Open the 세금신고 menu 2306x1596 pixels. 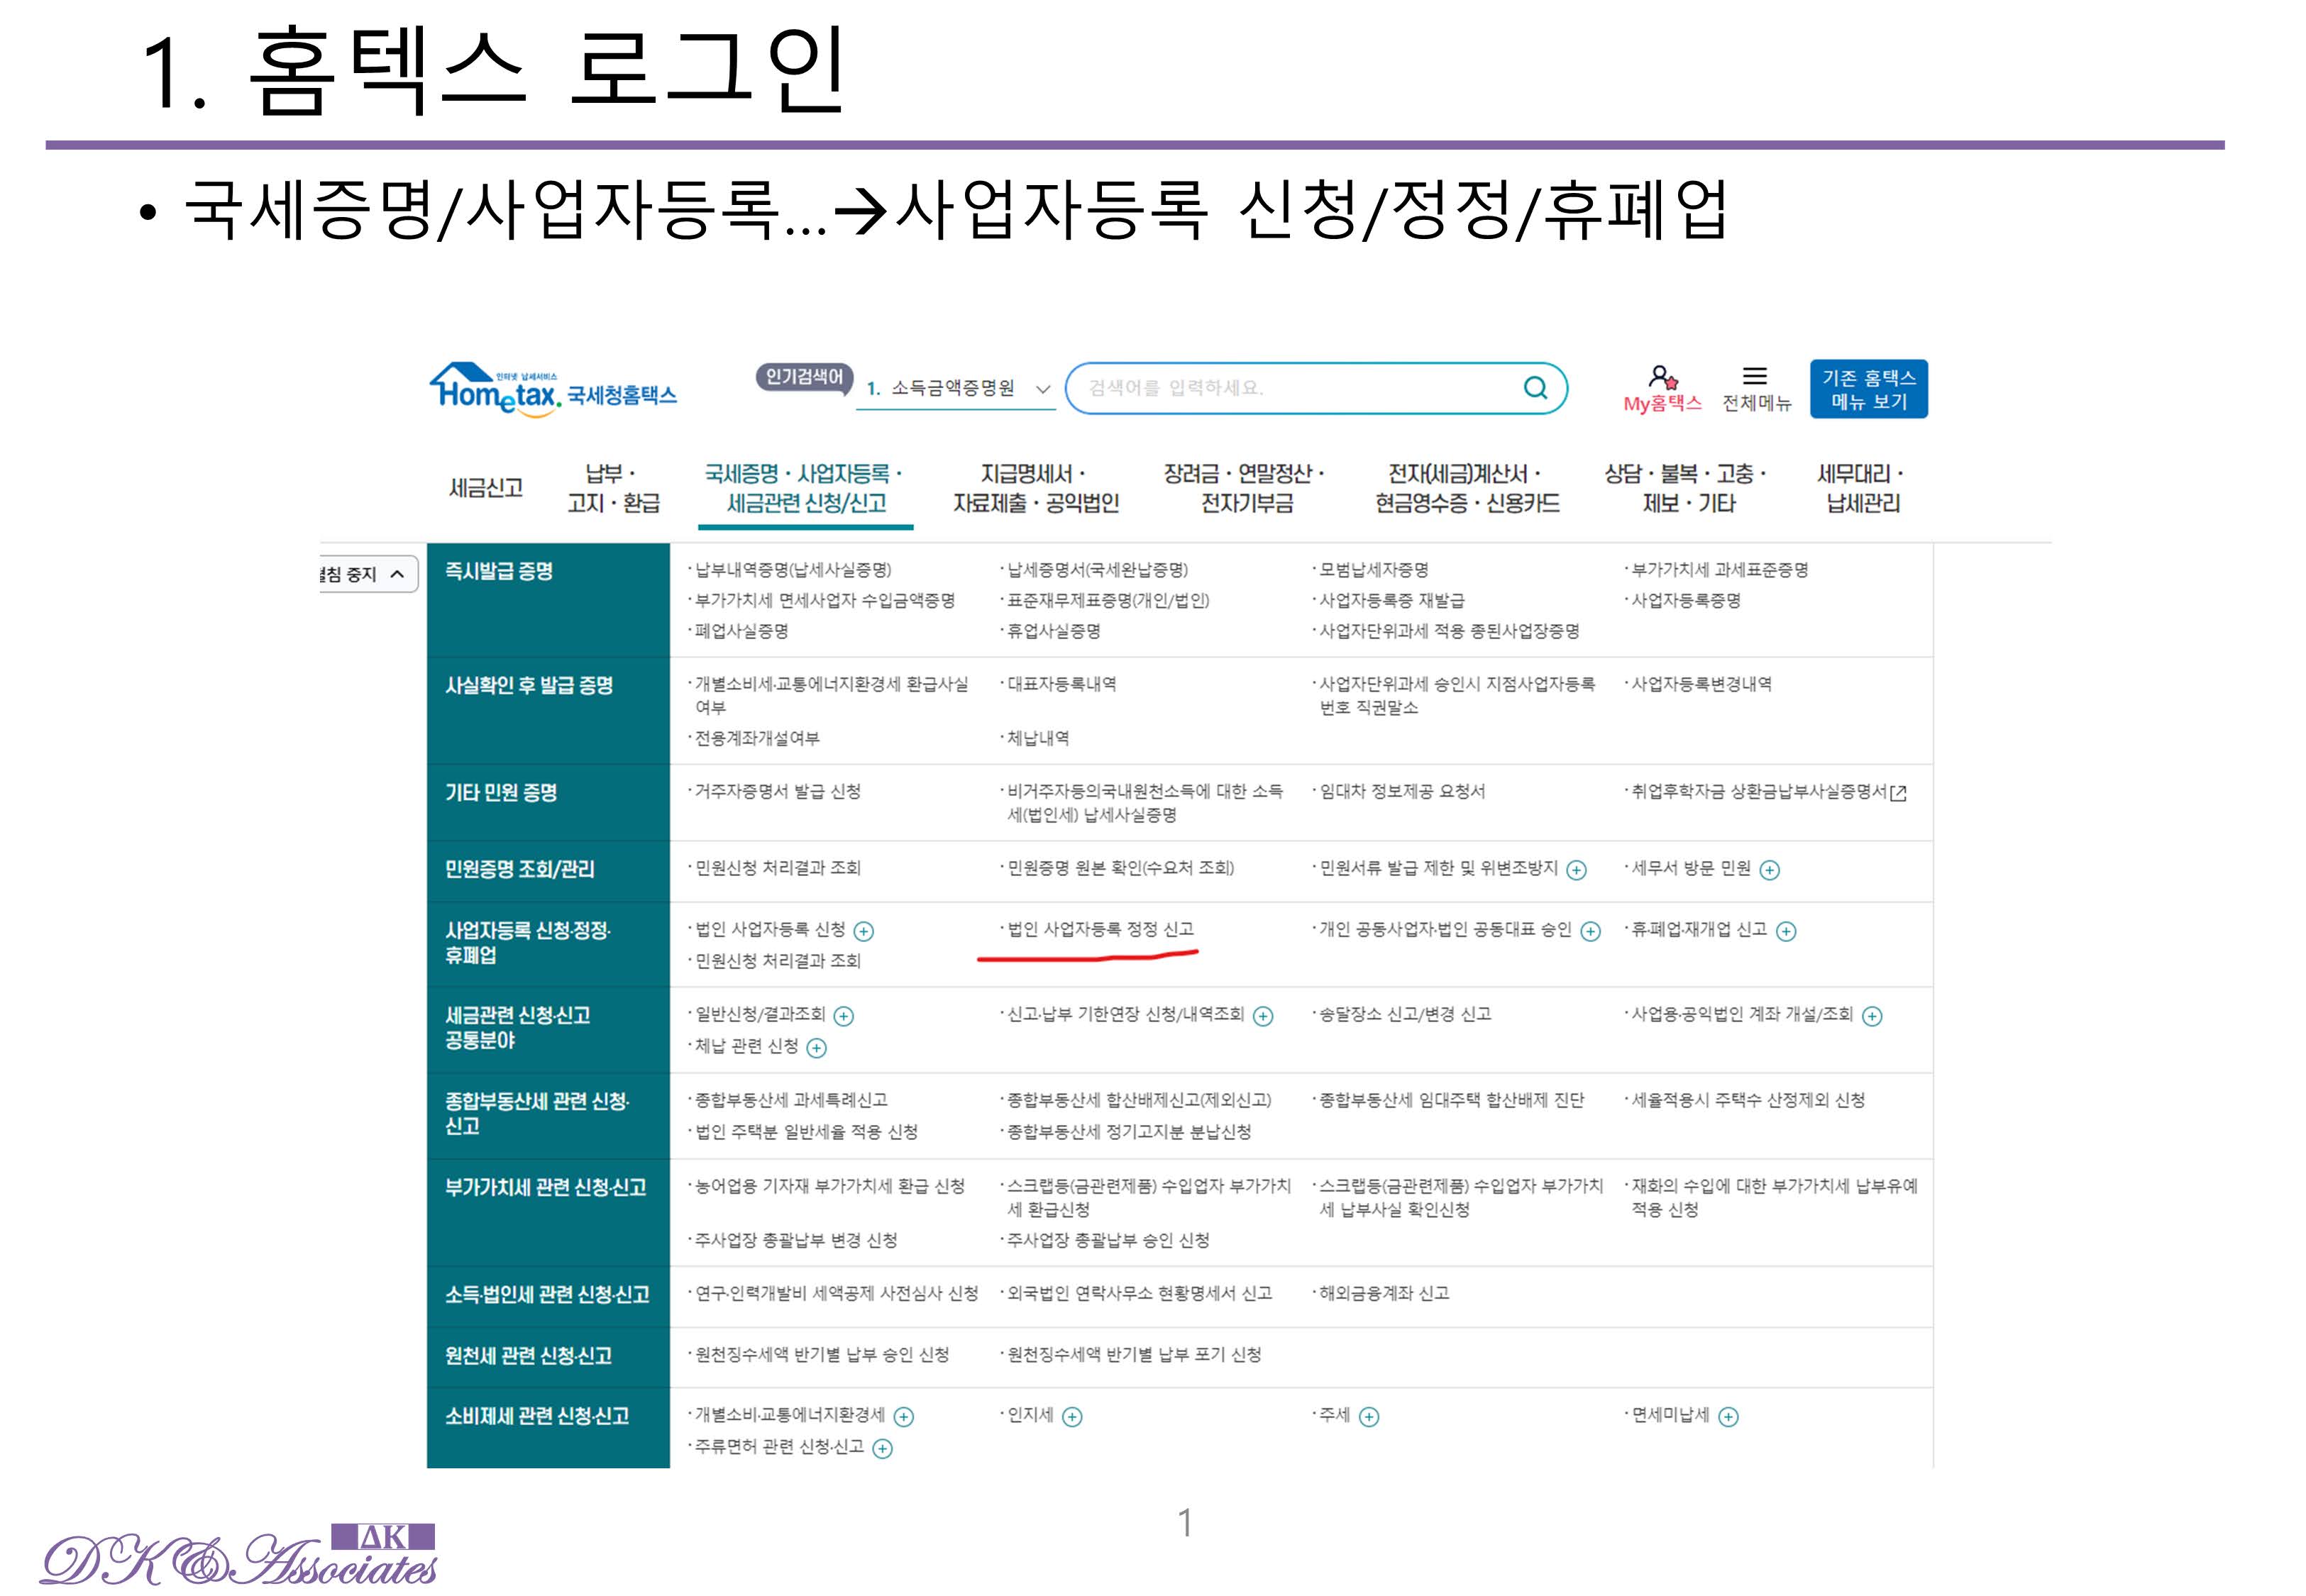pyautogui.click(x=486, y=488)
